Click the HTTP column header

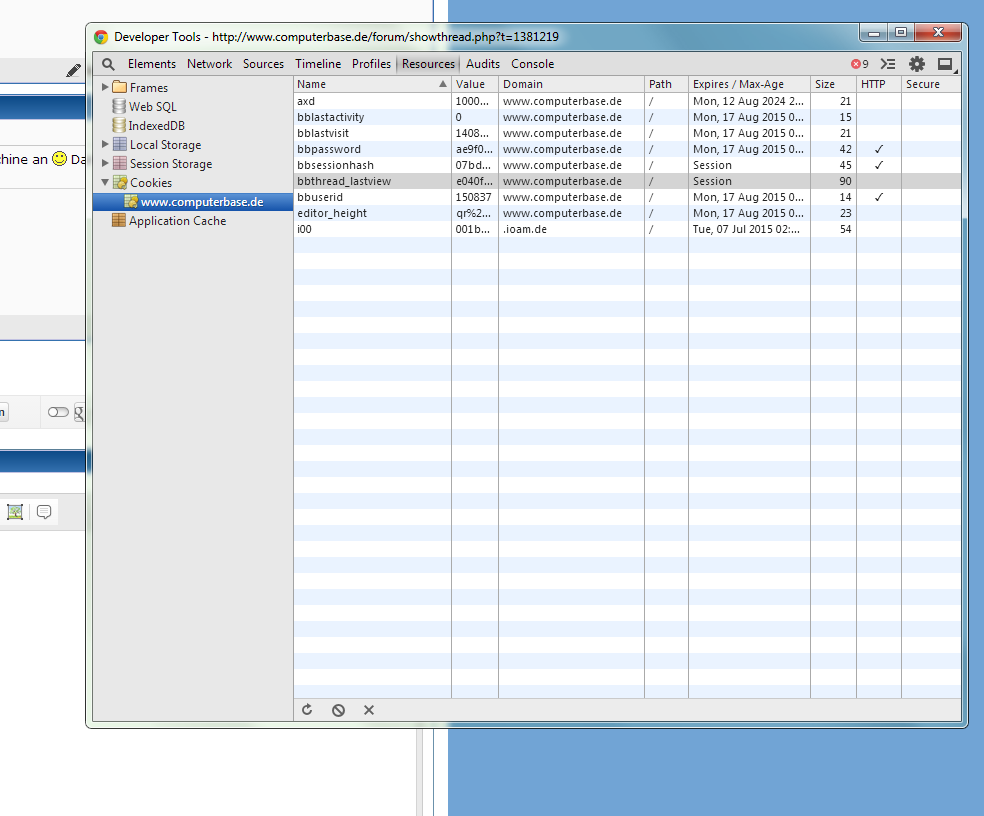coord(879,84)
